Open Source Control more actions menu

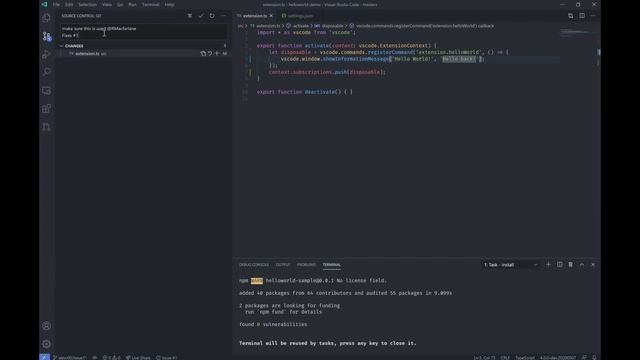coord(223,16)
